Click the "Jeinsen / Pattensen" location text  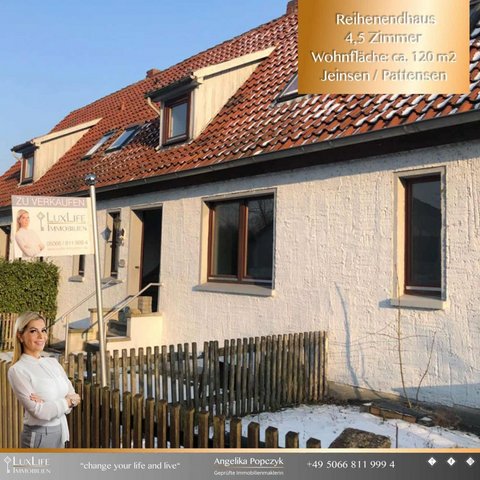tap(384, 76)
